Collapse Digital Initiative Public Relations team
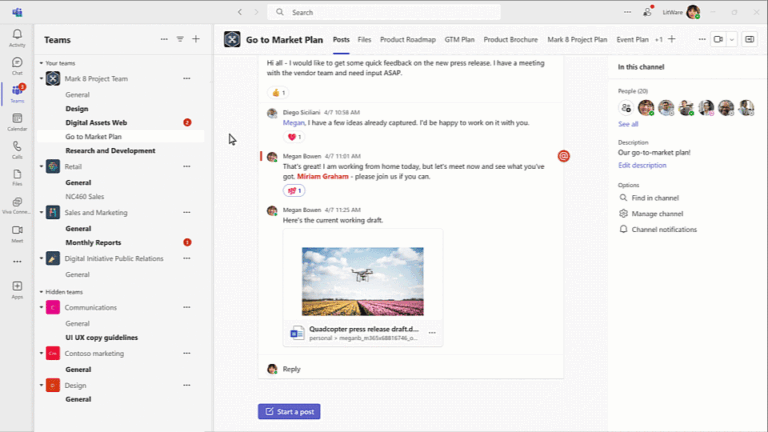The height and width of the screenshot is (432, 768). 41,259
